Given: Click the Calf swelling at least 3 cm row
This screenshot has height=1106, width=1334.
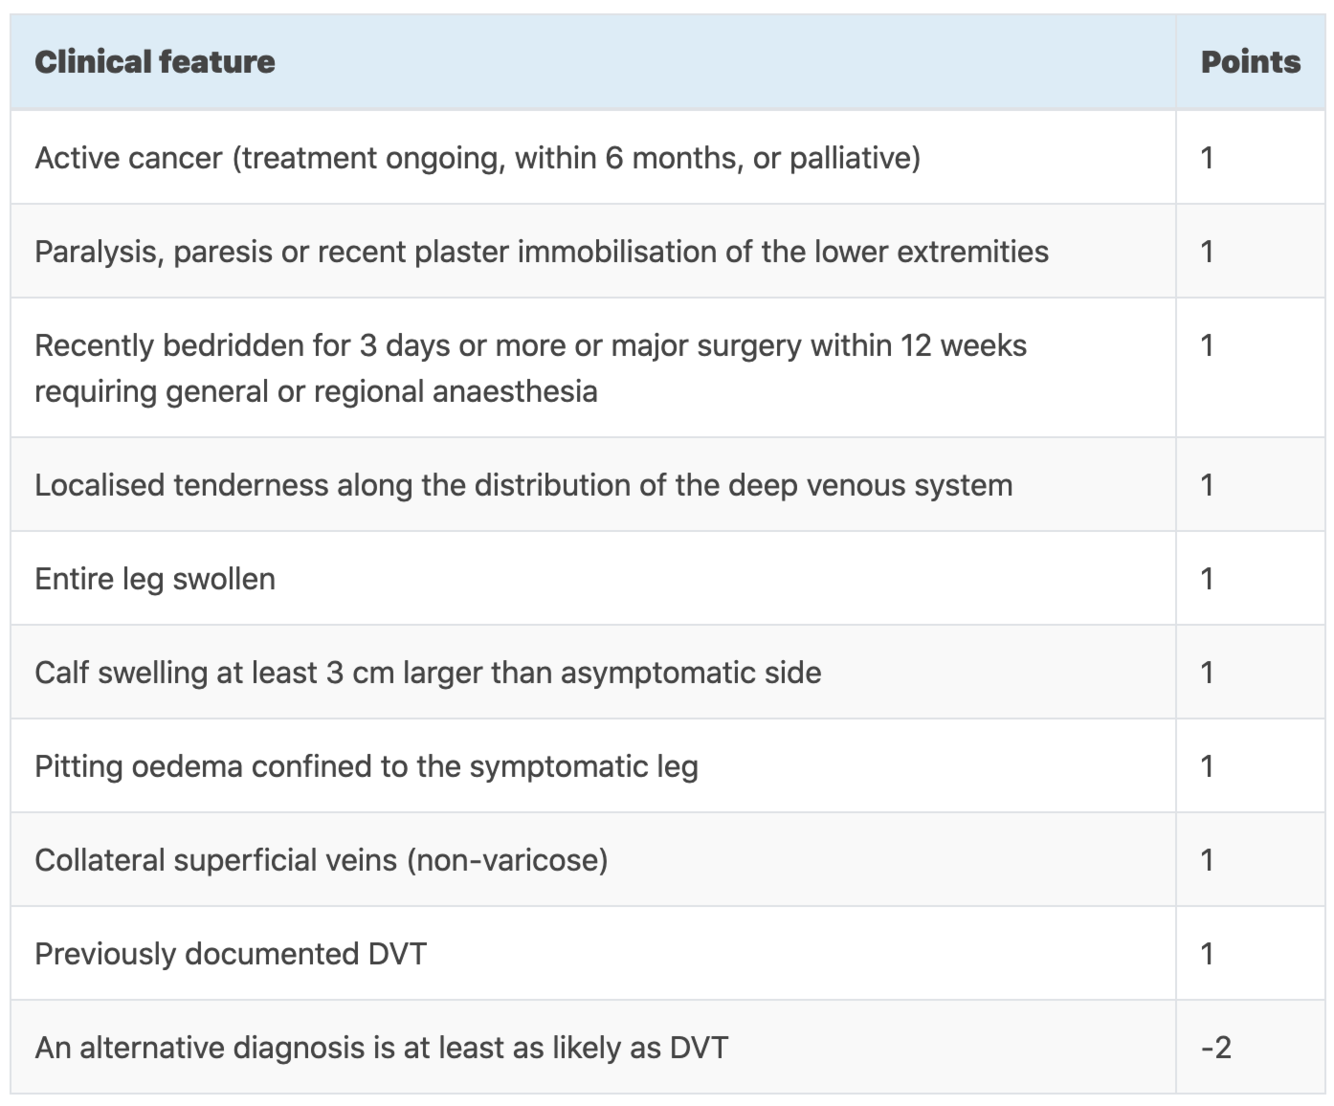Looking at the screenshot, I should point(668,672).
